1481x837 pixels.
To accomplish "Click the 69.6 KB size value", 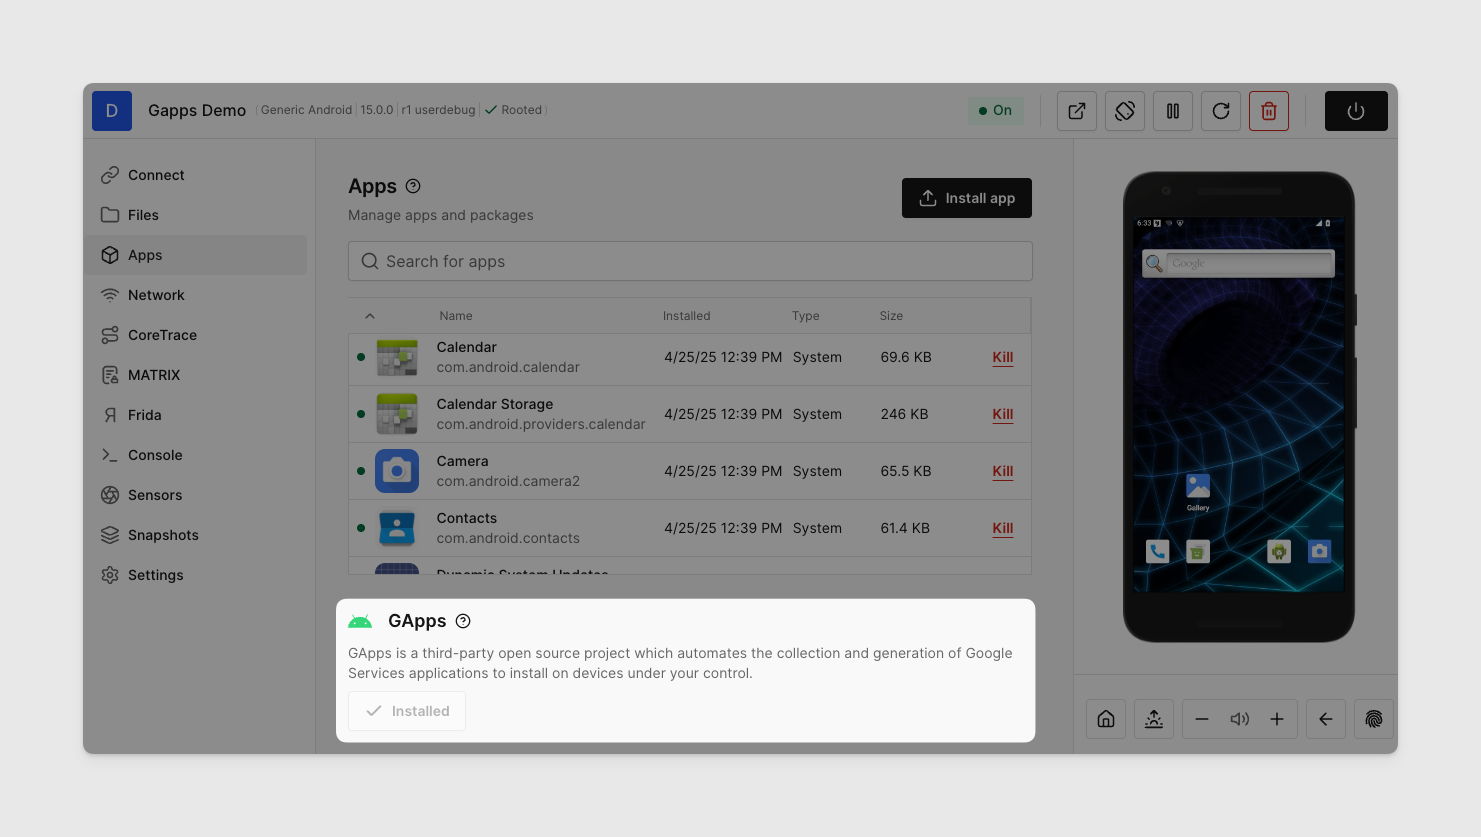I will pyautogui.click(x=906, y=357).
